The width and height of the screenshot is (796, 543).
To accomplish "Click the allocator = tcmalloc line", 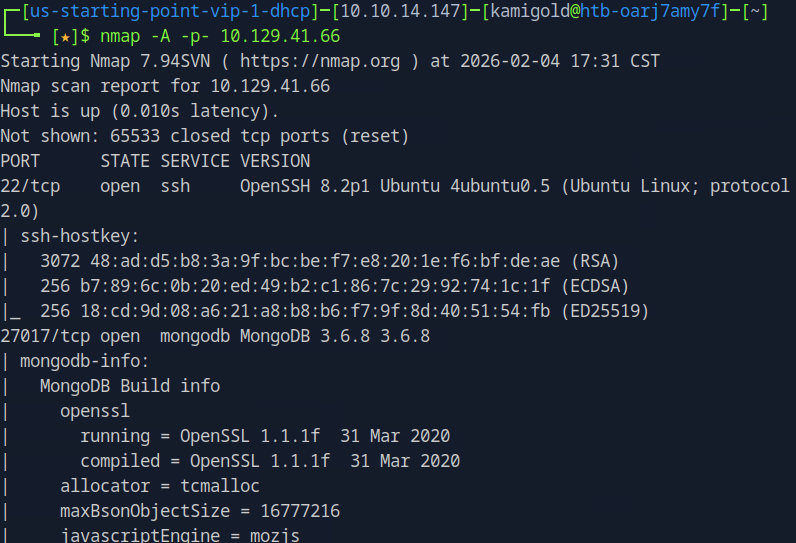I will point(159,486).
